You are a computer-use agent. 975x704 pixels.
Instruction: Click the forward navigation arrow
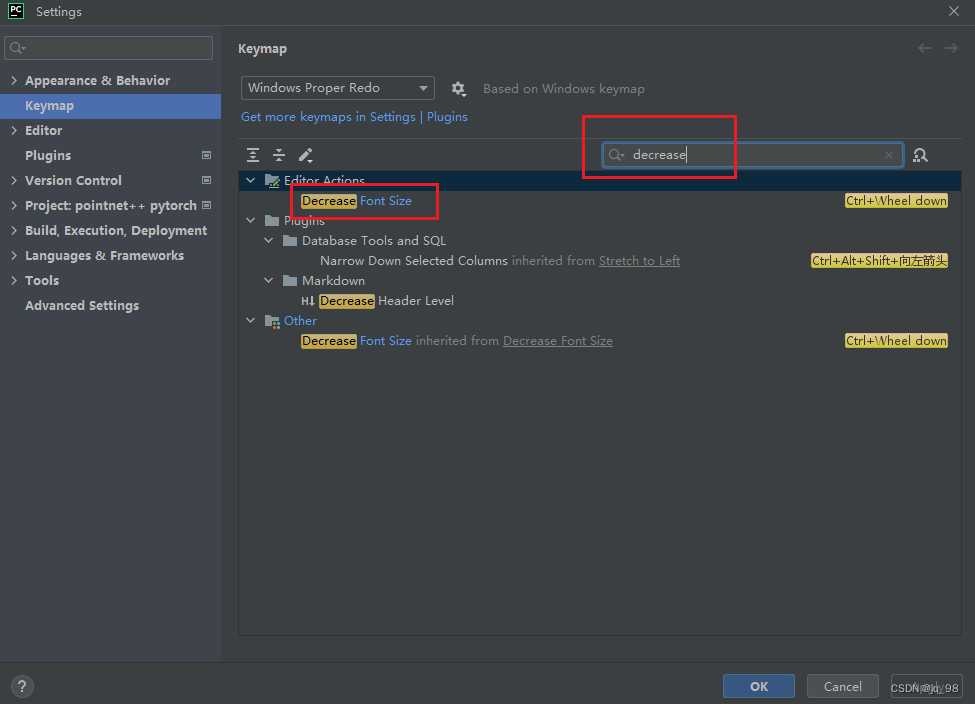(x=951, y=49)
